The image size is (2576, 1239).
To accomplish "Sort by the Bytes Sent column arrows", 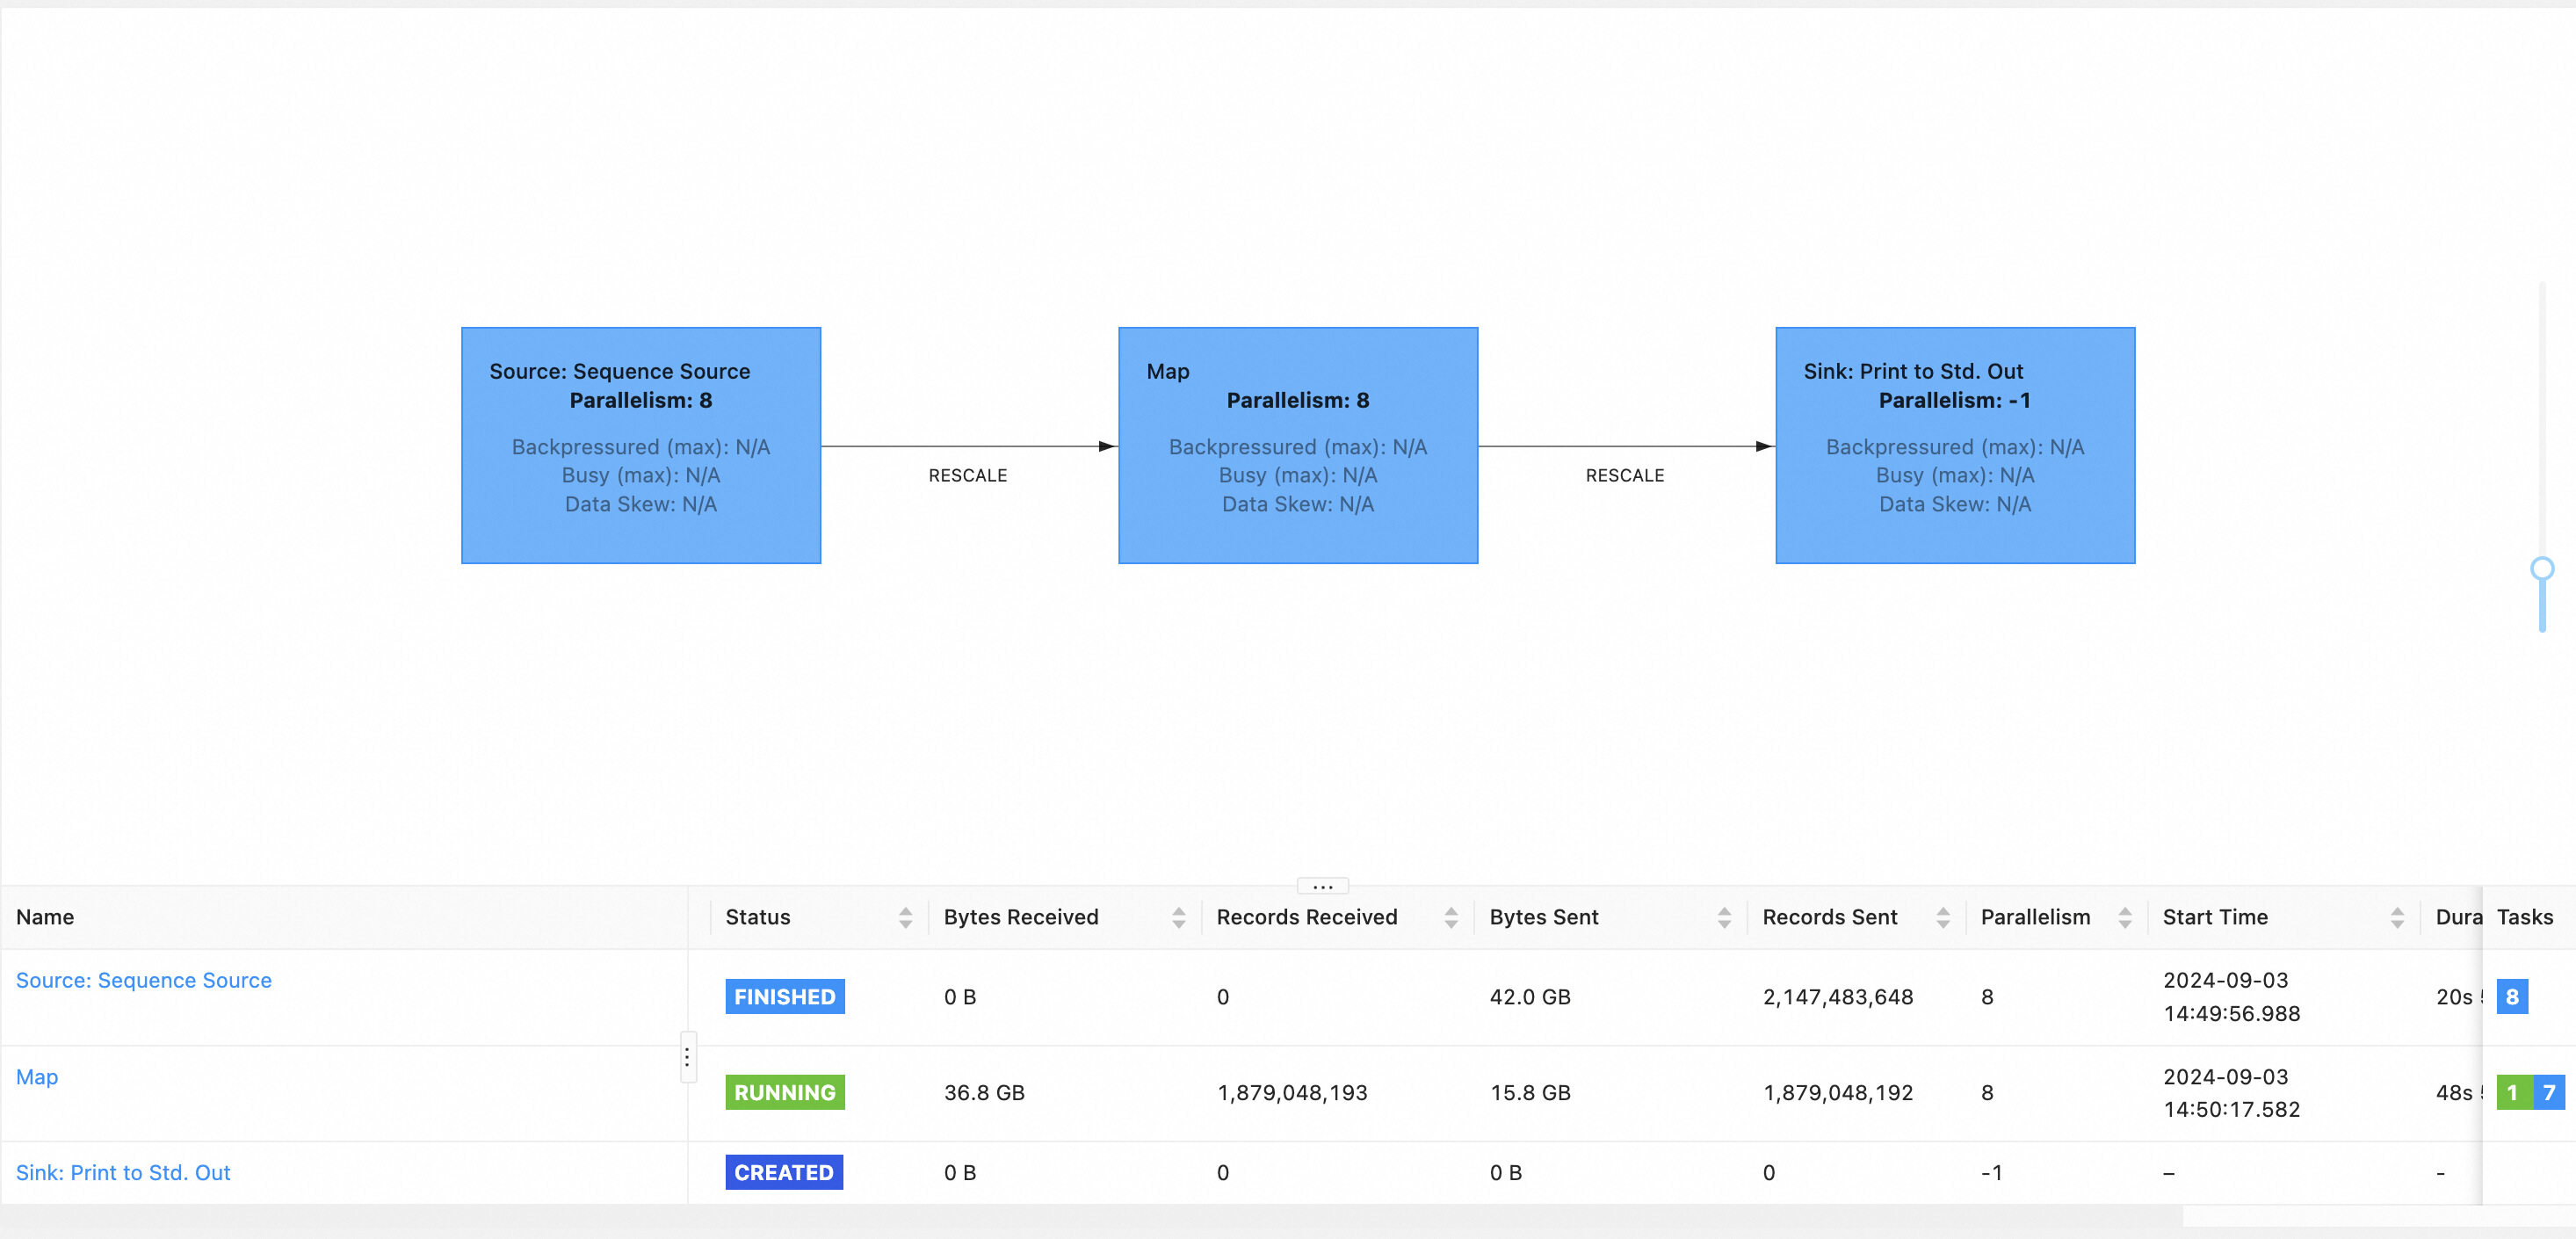I will click(1723, 917).
